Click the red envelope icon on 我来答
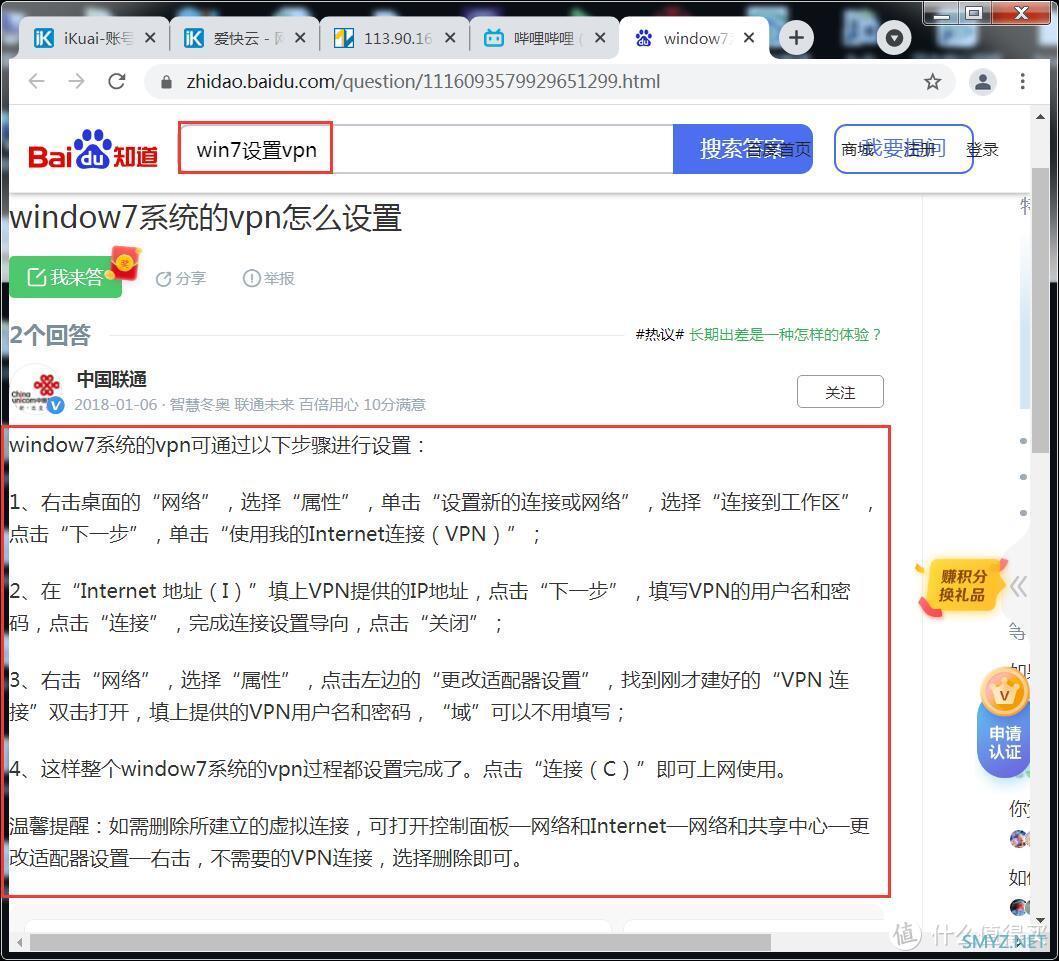 point(125,263)
